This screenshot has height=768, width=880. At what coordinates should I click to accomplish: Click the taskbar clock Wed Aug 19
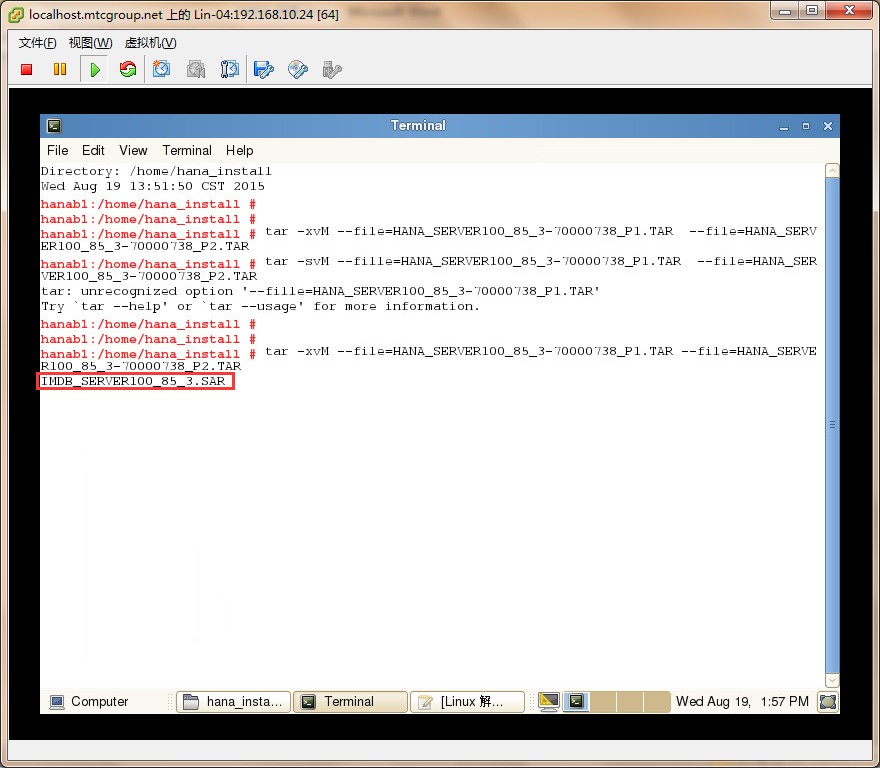(742, 702)
